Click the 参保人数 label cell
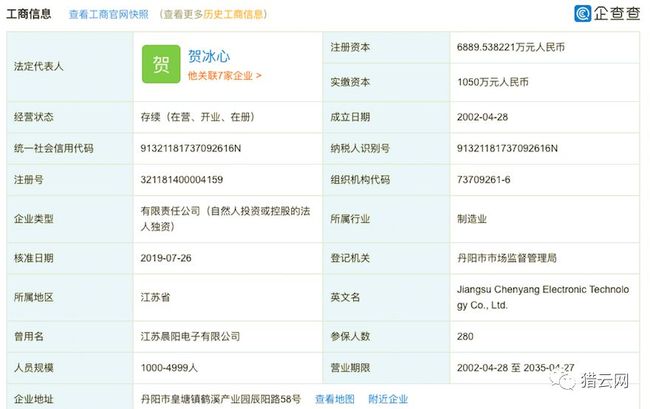Viewport: 650px width, 409px height. (386, 336)
